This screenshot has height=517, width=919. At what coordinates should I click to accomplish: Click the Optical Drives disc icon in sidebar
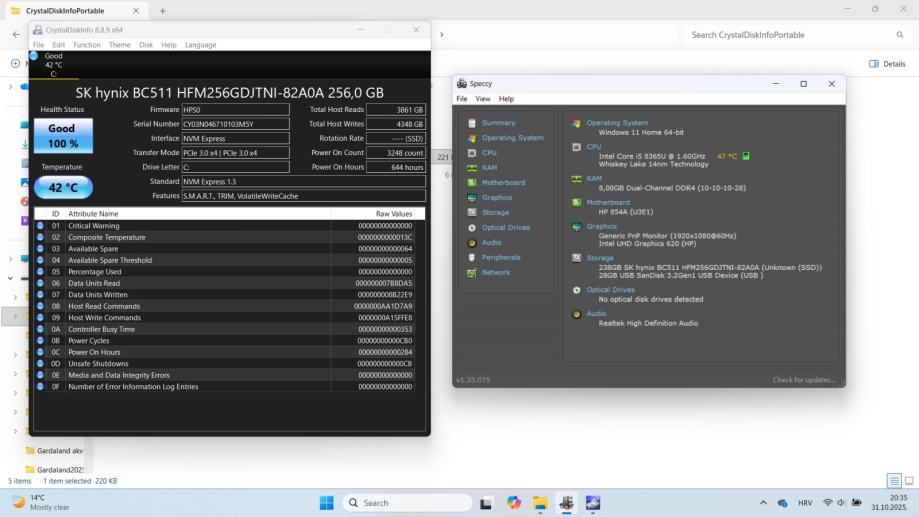[472, 228]
